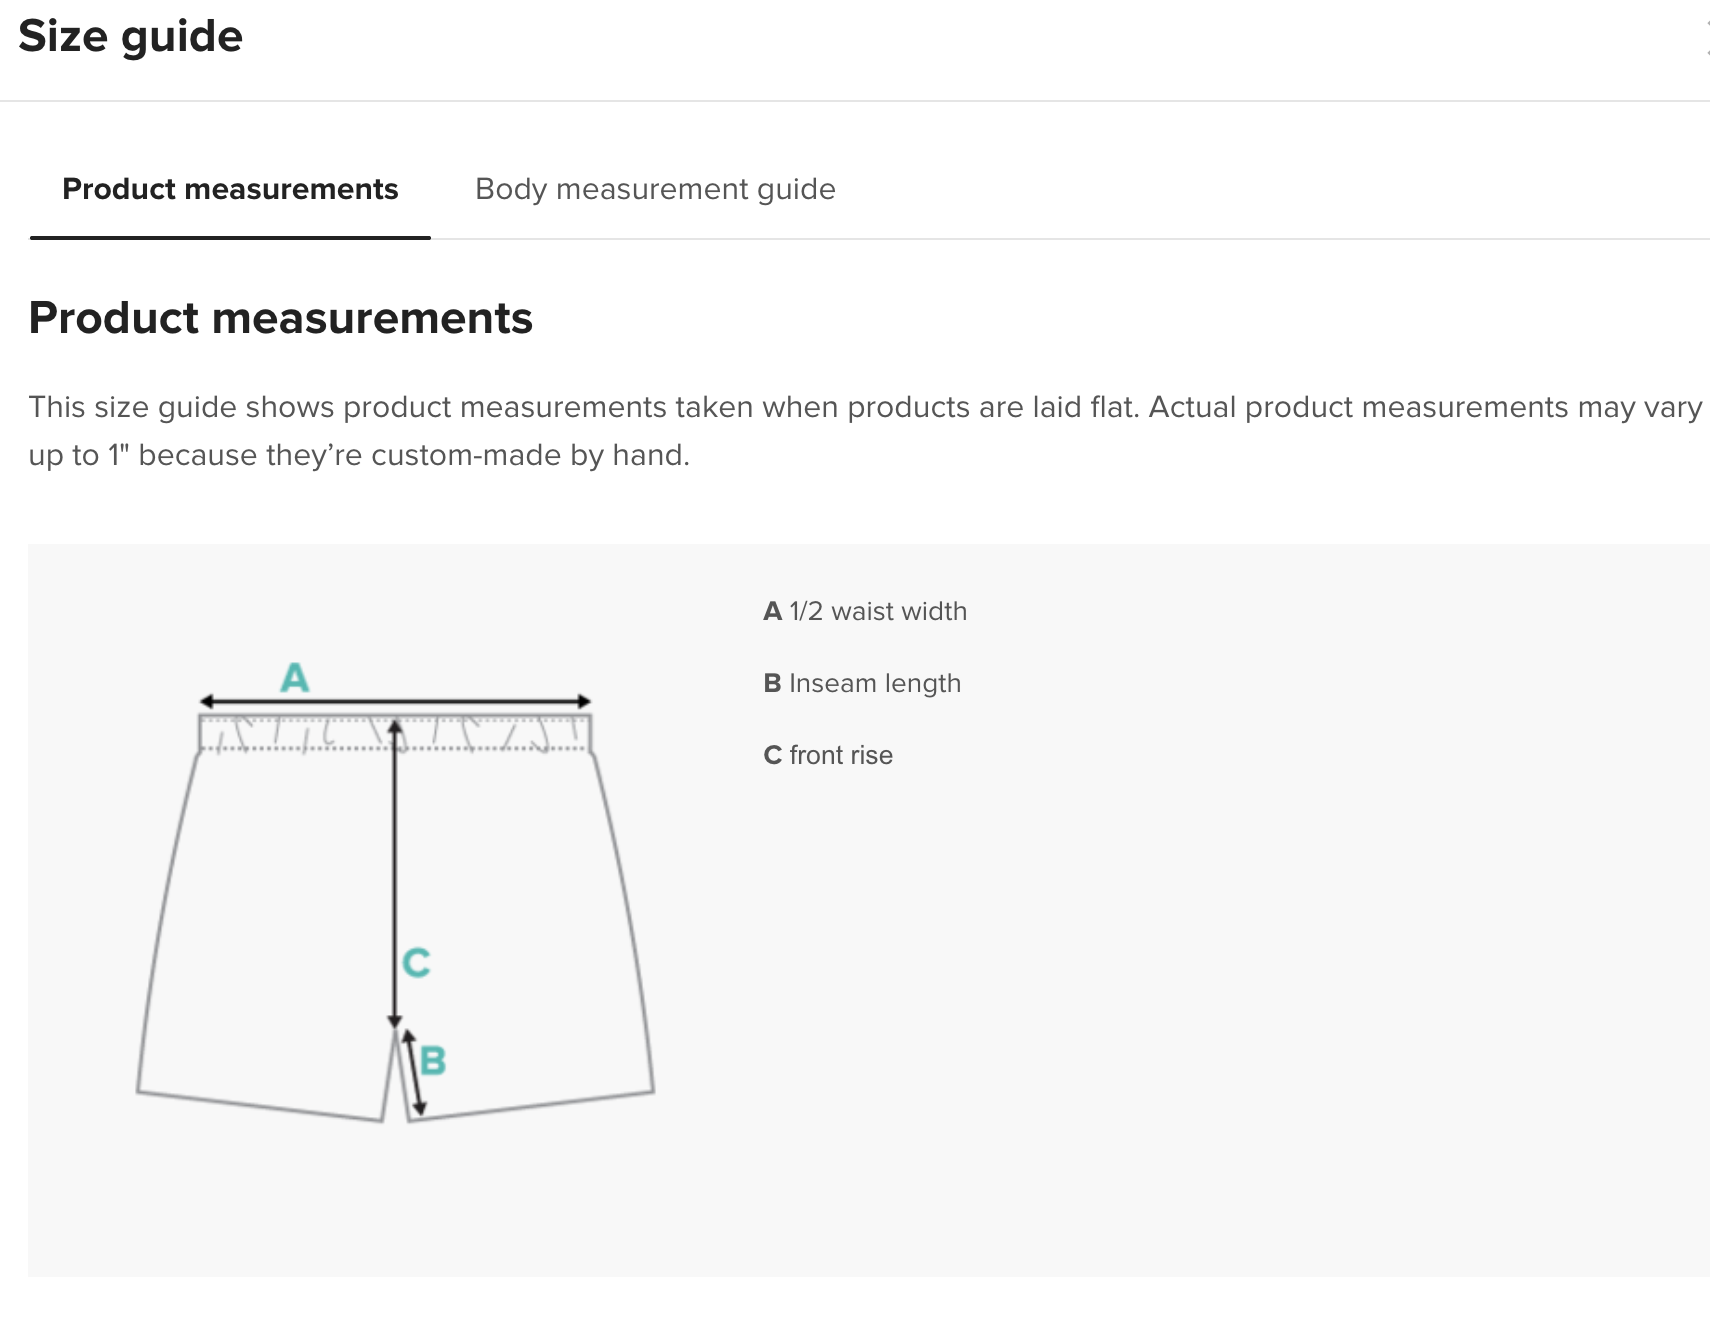1710x1330 pixels.
Task: Switch to the Product measurements tab
Action: tap(230, 189)
